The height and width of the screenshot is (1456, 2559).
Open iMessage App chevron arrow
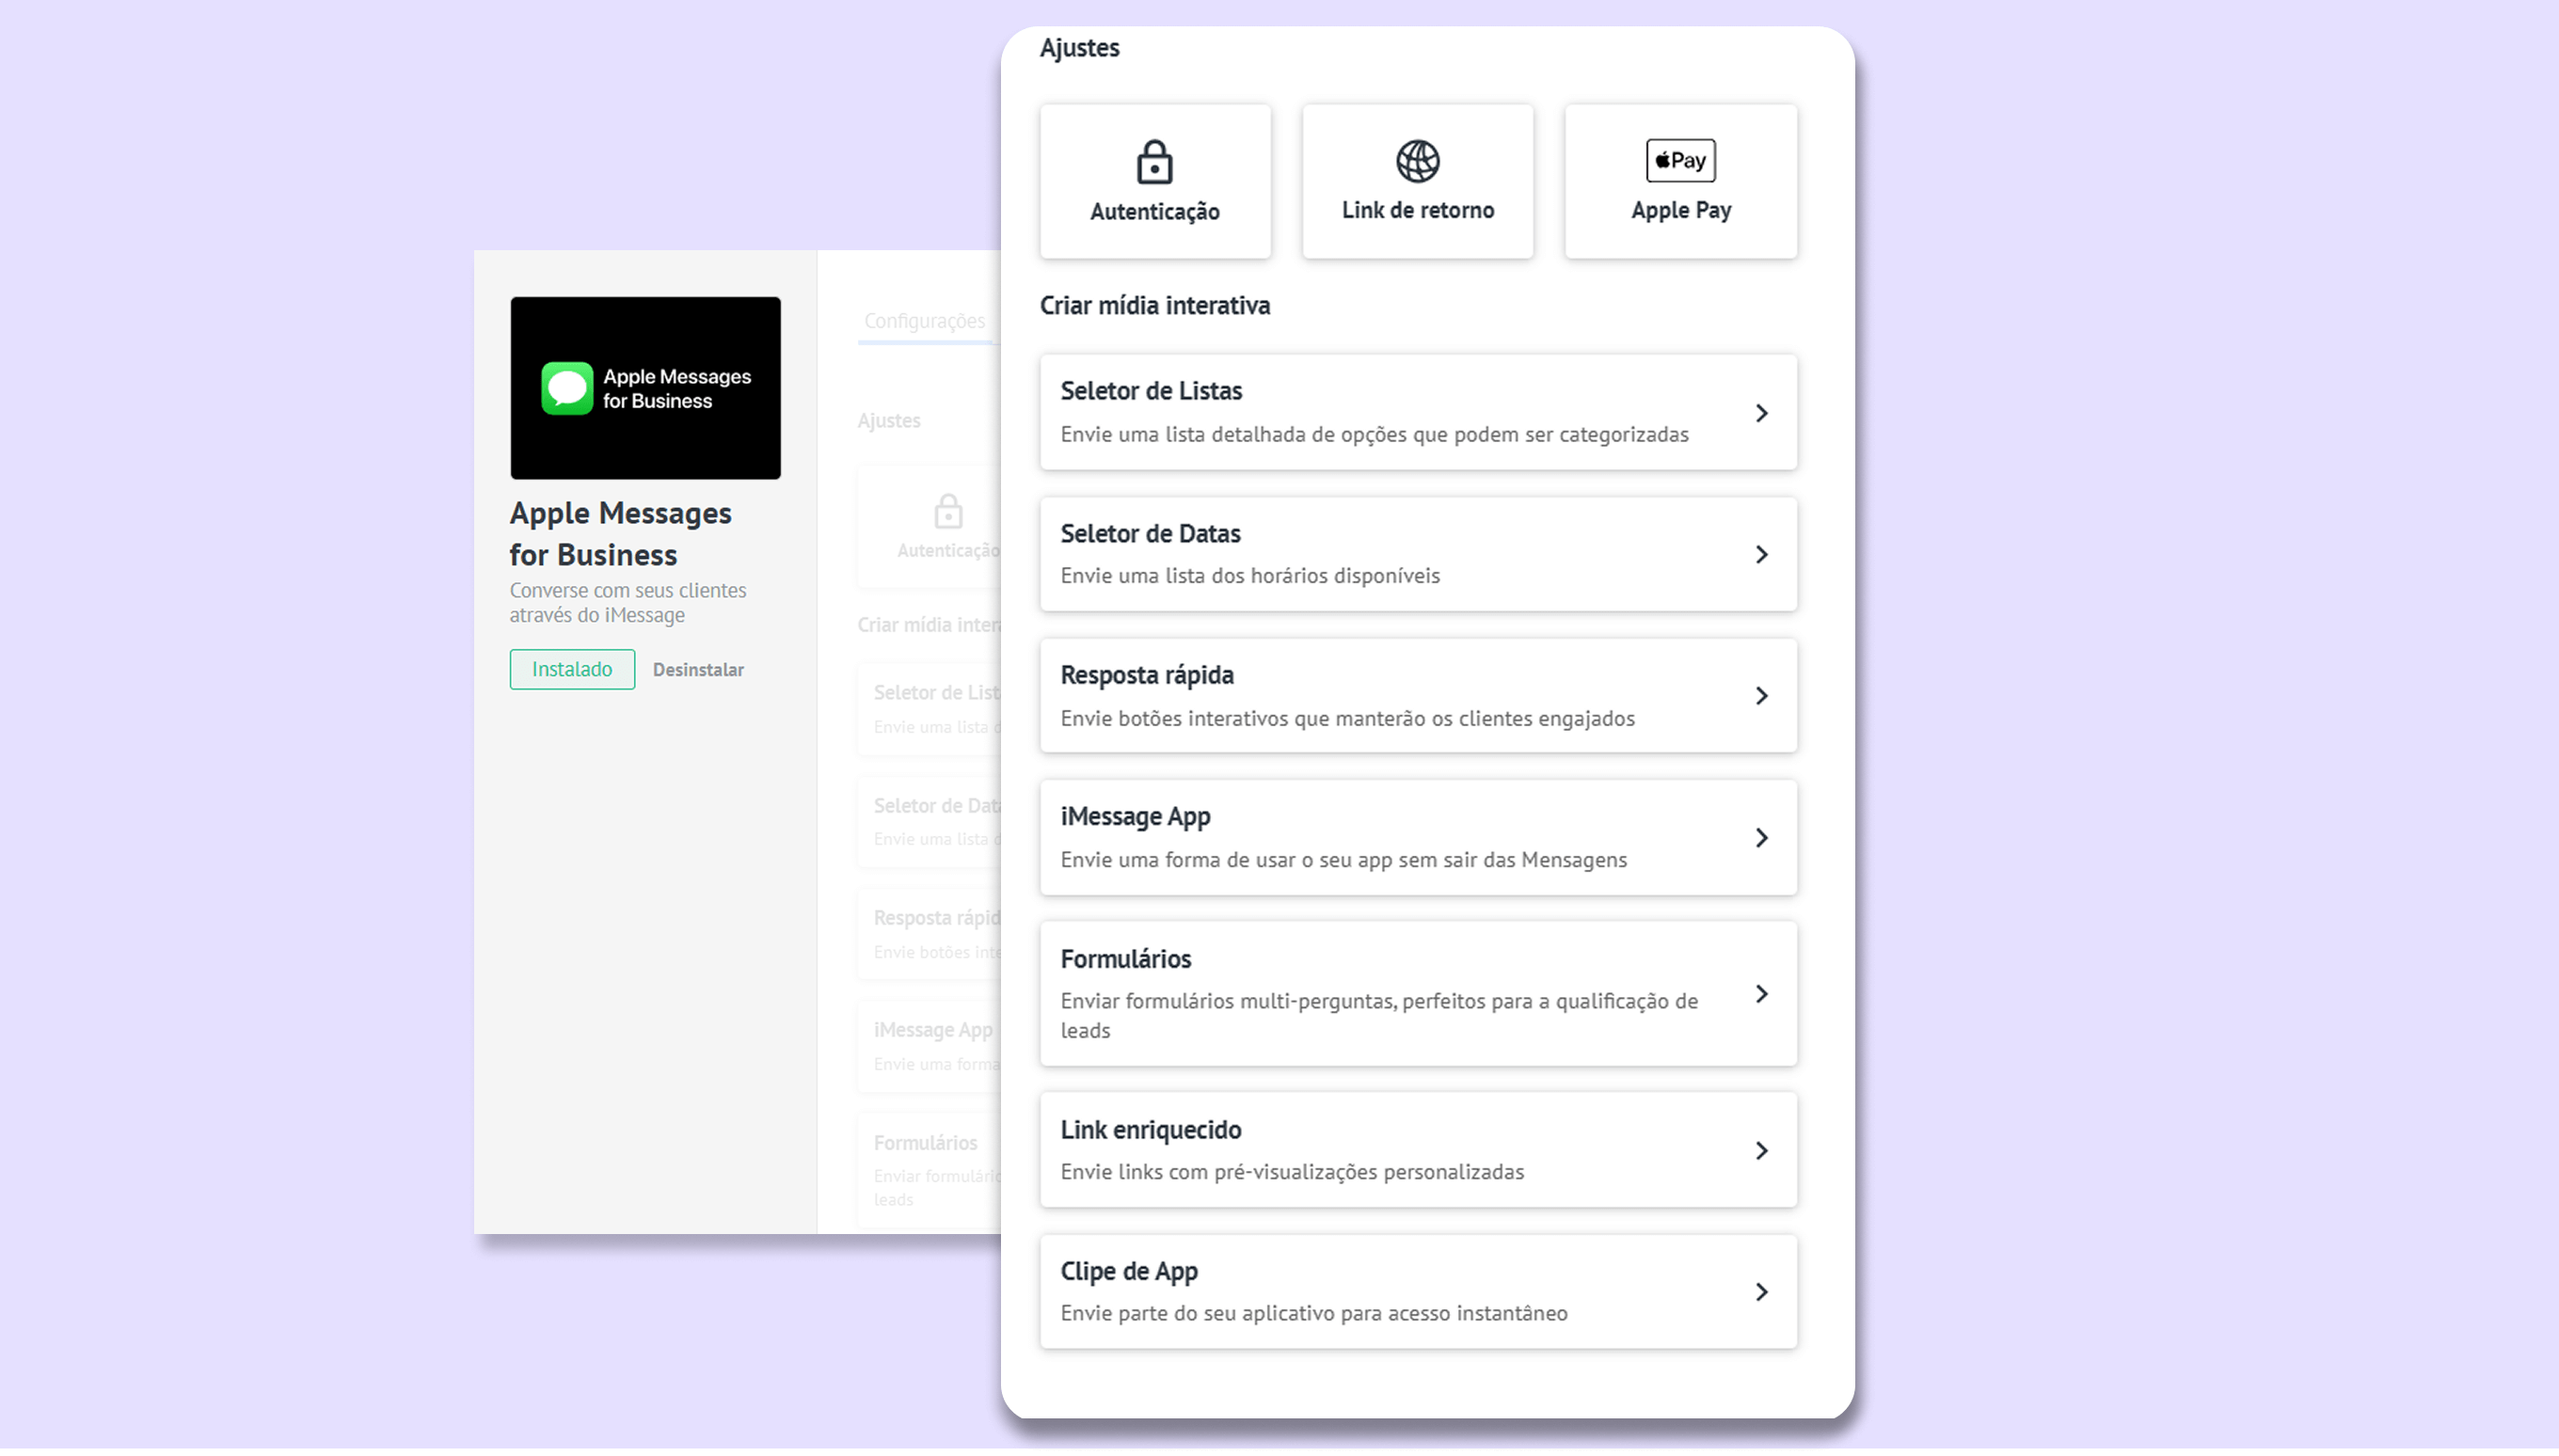click(x=1761, y=838)
